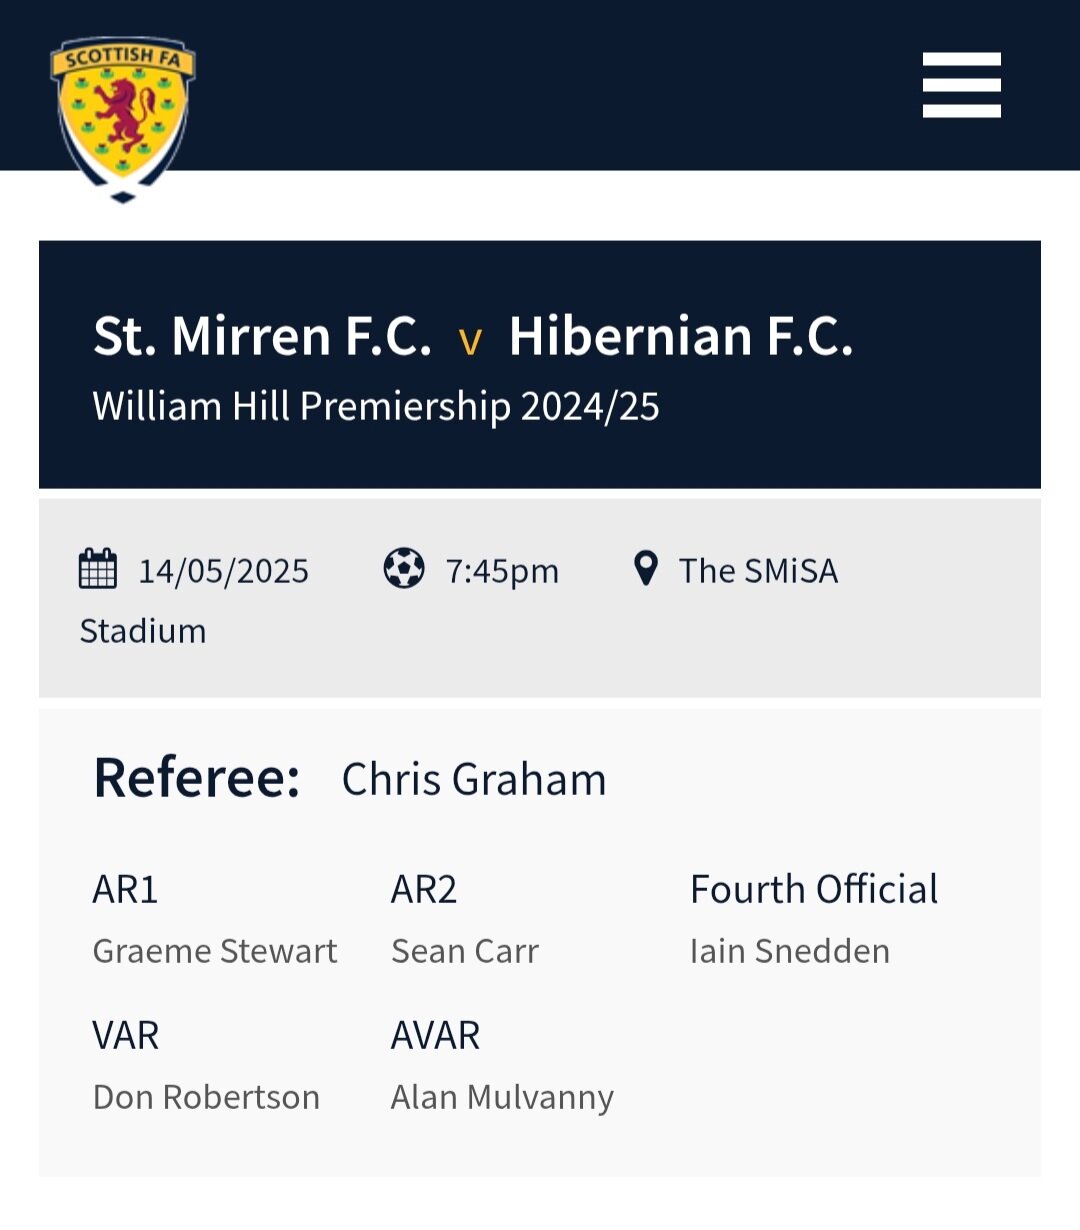Click Fourth Official Iain Snedden
The height and width of the screenshot is (1230, 1080).
[x=790, y=951]
